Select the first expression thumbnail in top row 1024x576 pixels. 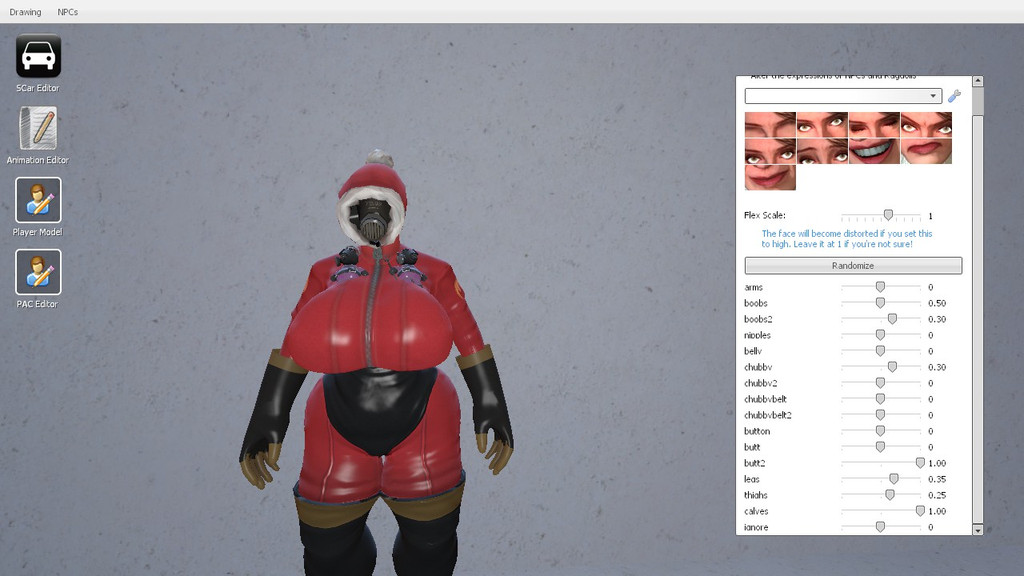[770, 125]
